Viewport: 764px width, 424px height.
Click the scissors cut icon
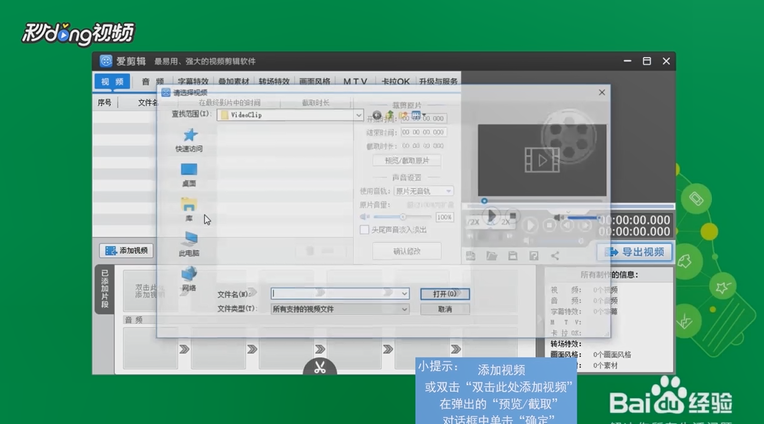pyautogui.click(x=320, y=367)
